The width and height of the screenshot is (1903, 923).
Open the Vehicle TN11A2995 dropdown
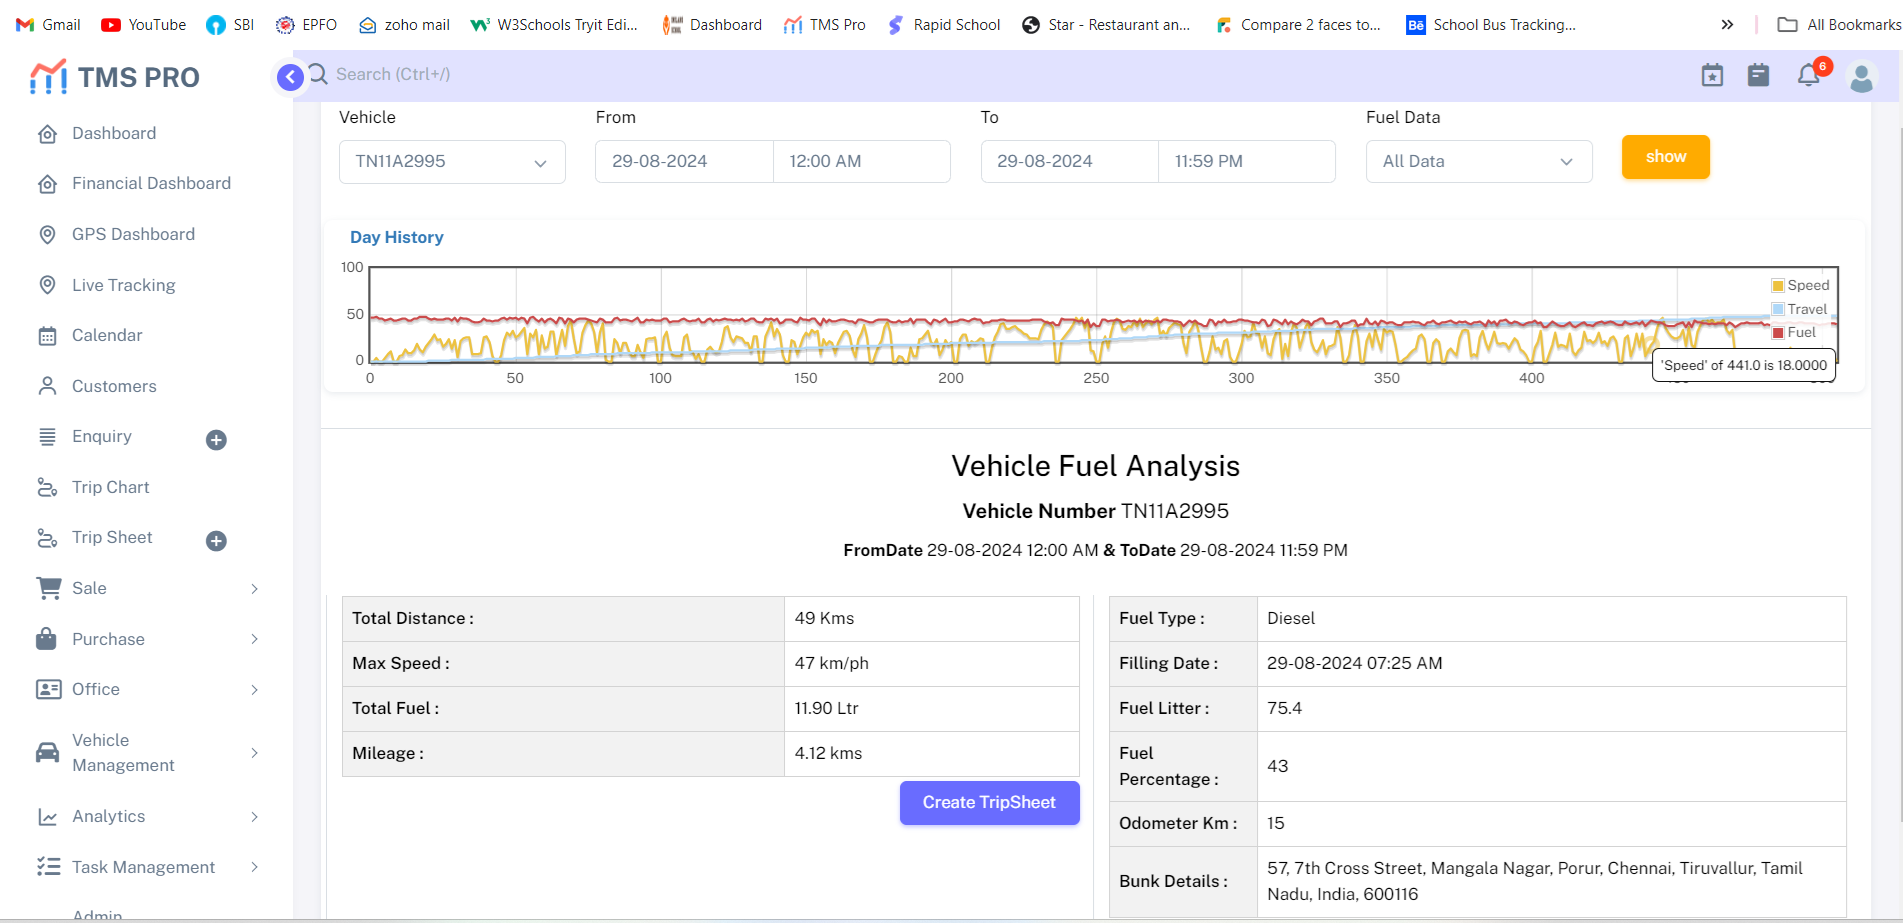452,161
